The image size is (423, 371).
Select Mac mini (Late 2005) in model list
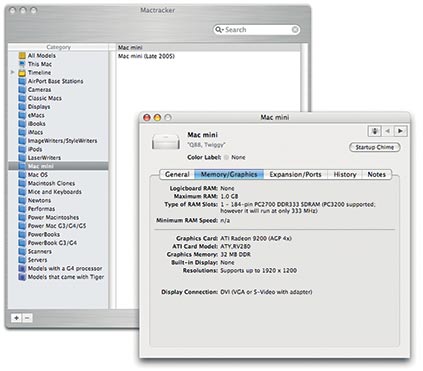point(146,56)
